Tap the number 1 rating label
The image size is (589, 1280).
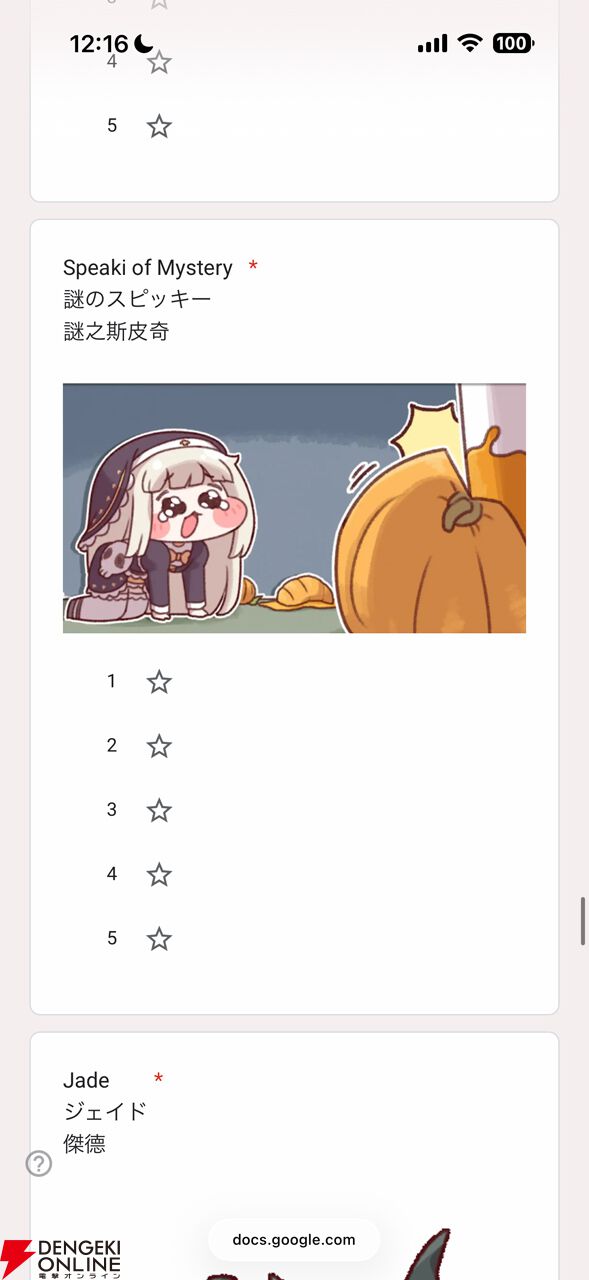pos(112,682)
